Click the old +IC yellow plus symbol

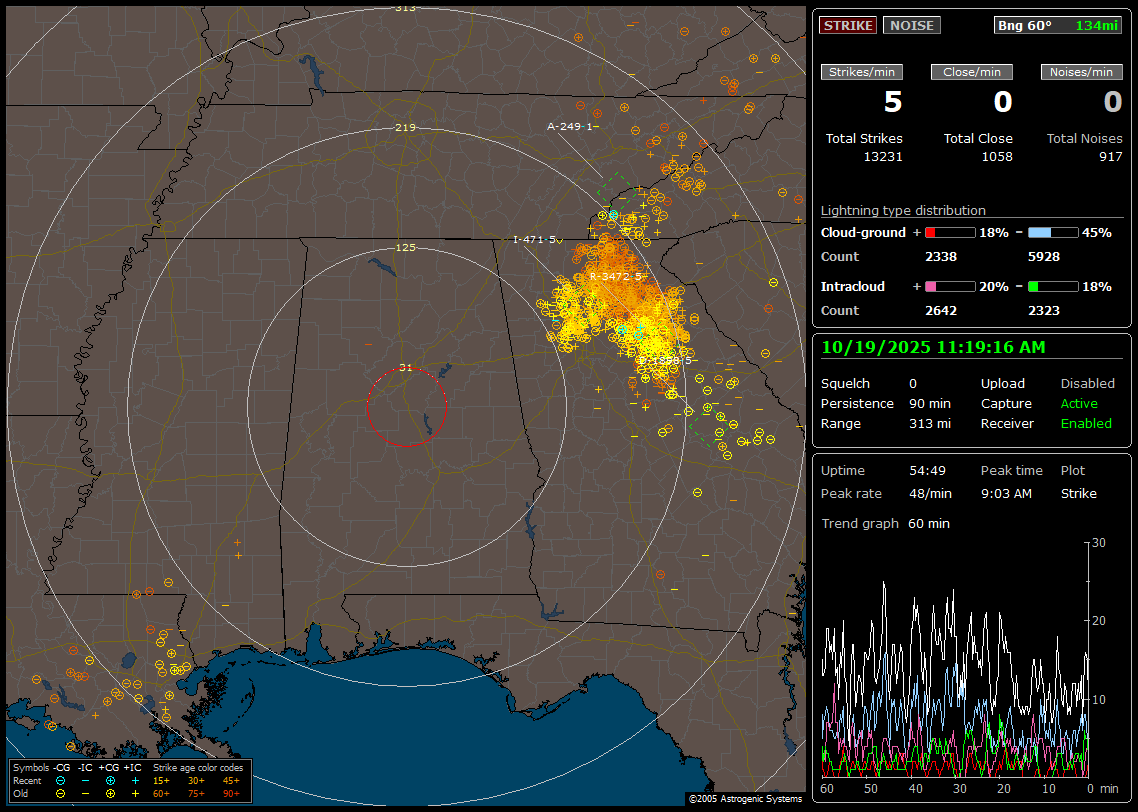135,793
